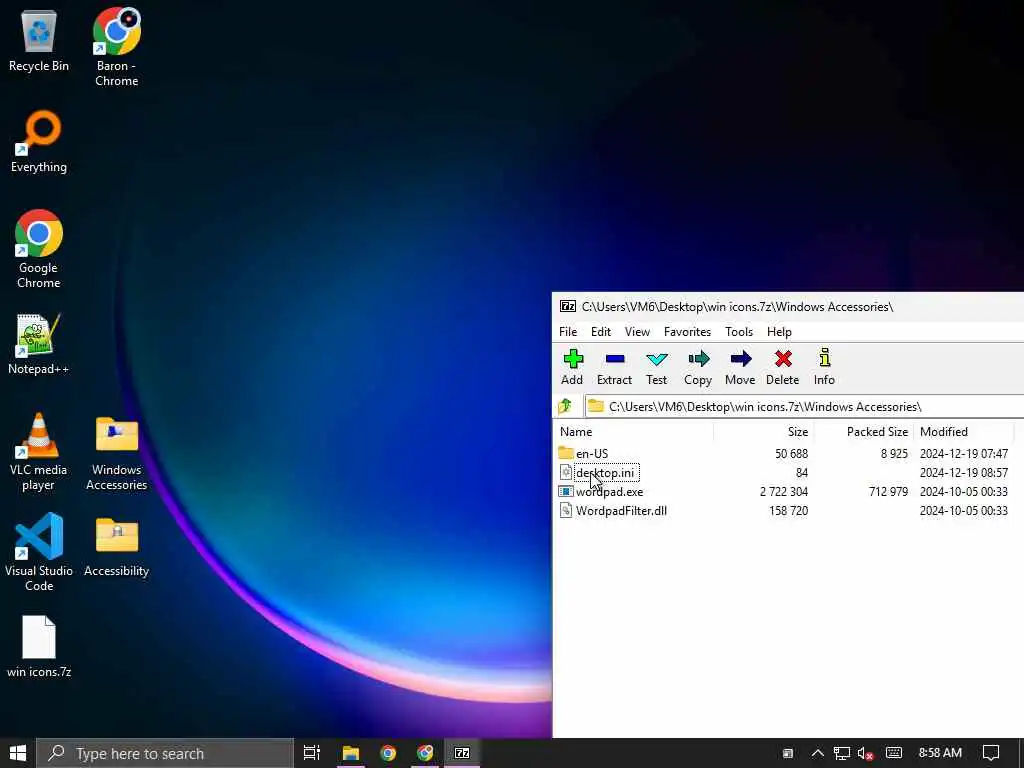The width and height of the screenshot is (1024, 768).
Task: Open the Help menu
Action: click(x=779, y=332)
